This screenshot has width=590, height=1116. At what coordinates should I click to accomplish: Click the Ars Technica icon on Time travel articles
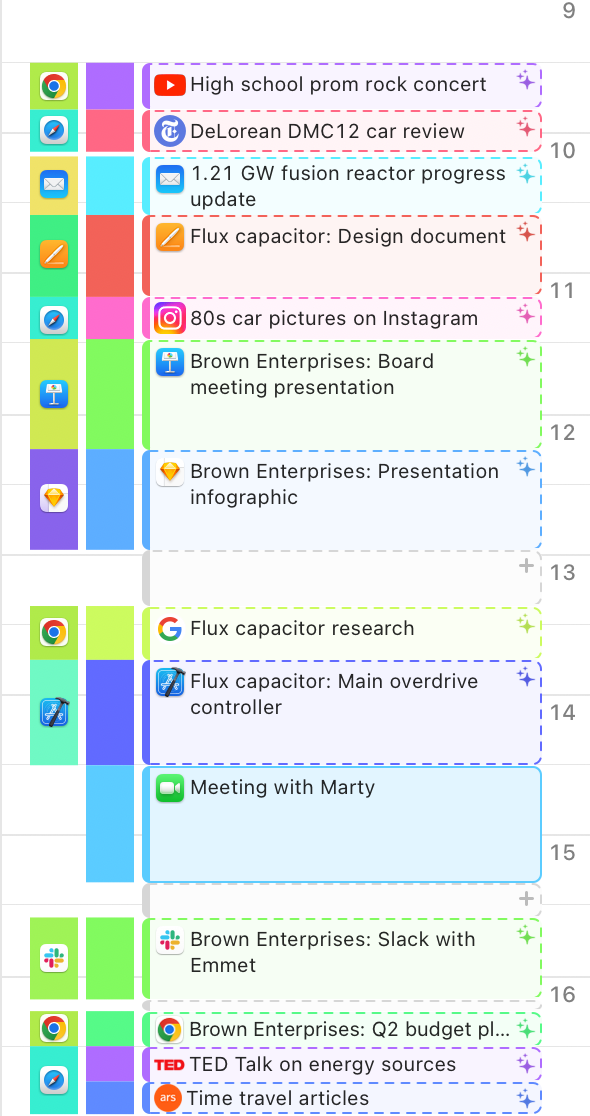(169, 1097)
